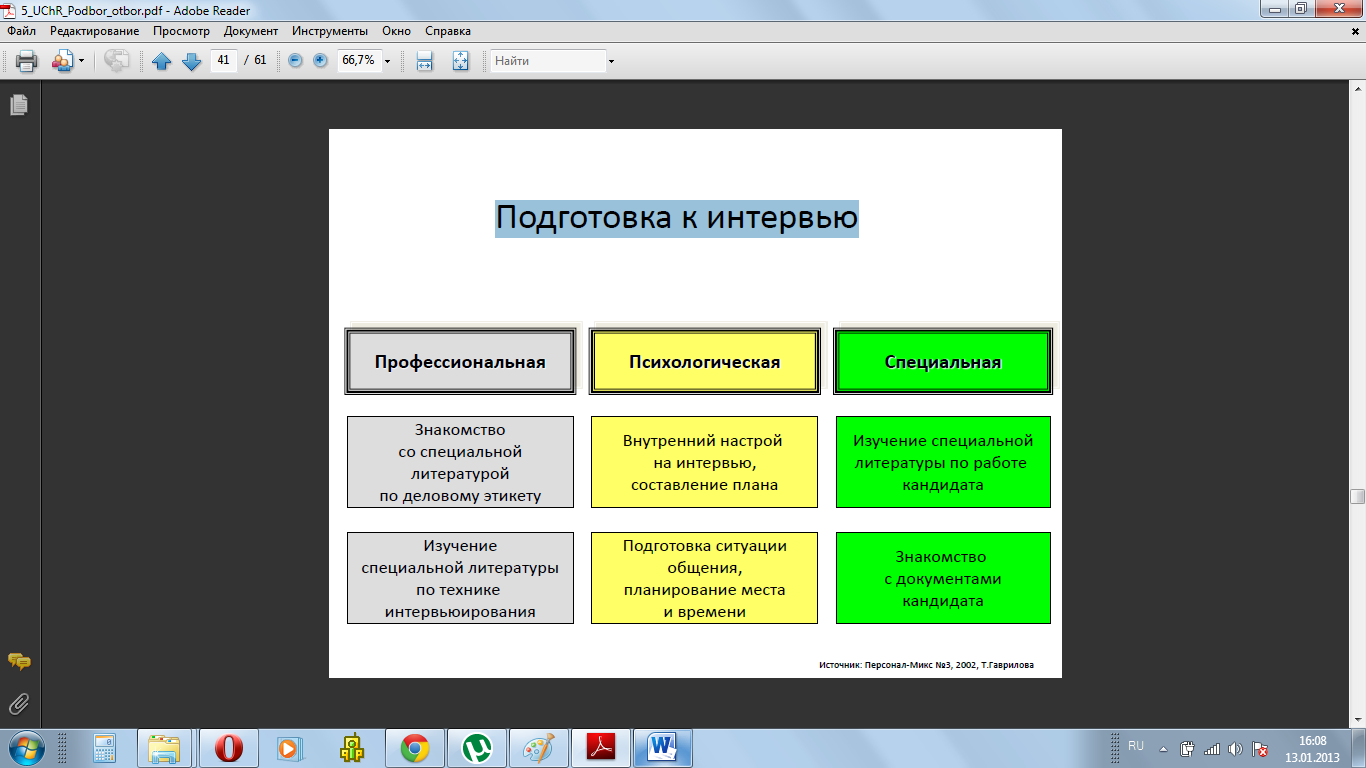Screen dimensions: 1366x768
Task: Click the Найти search field
Action: (x=548, y=61)
